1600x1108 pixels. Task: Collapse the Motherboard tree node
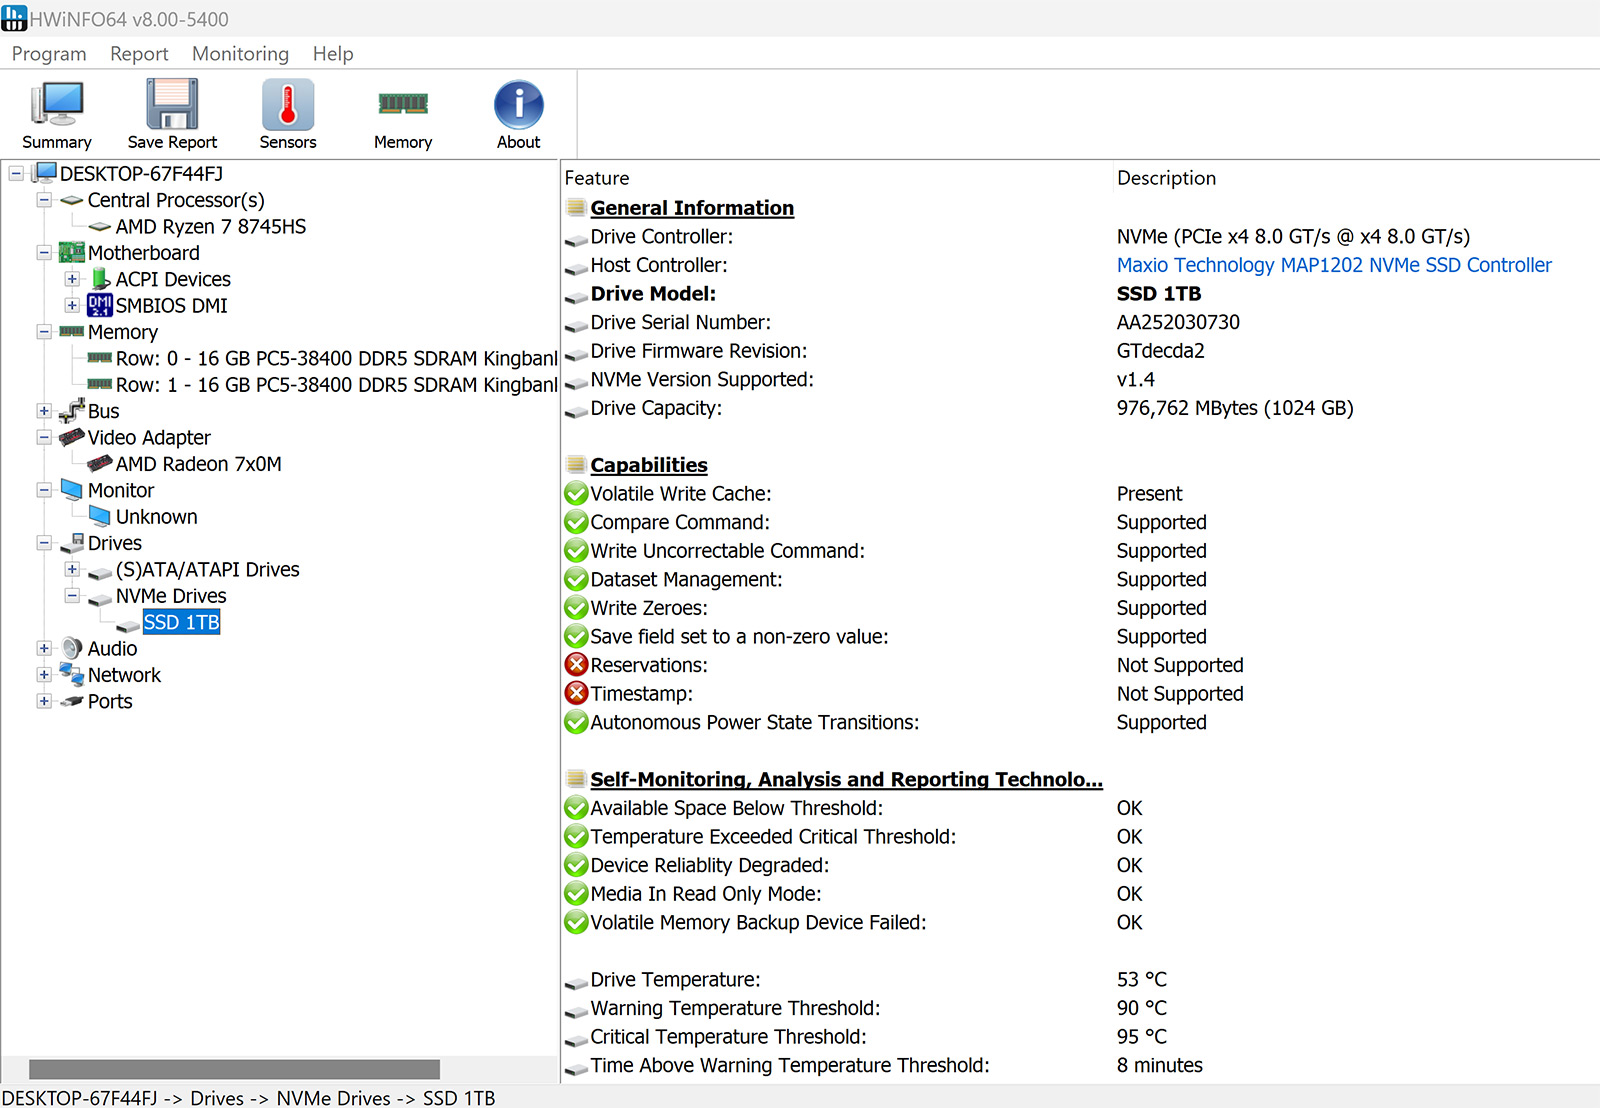[x=44, y=253]
